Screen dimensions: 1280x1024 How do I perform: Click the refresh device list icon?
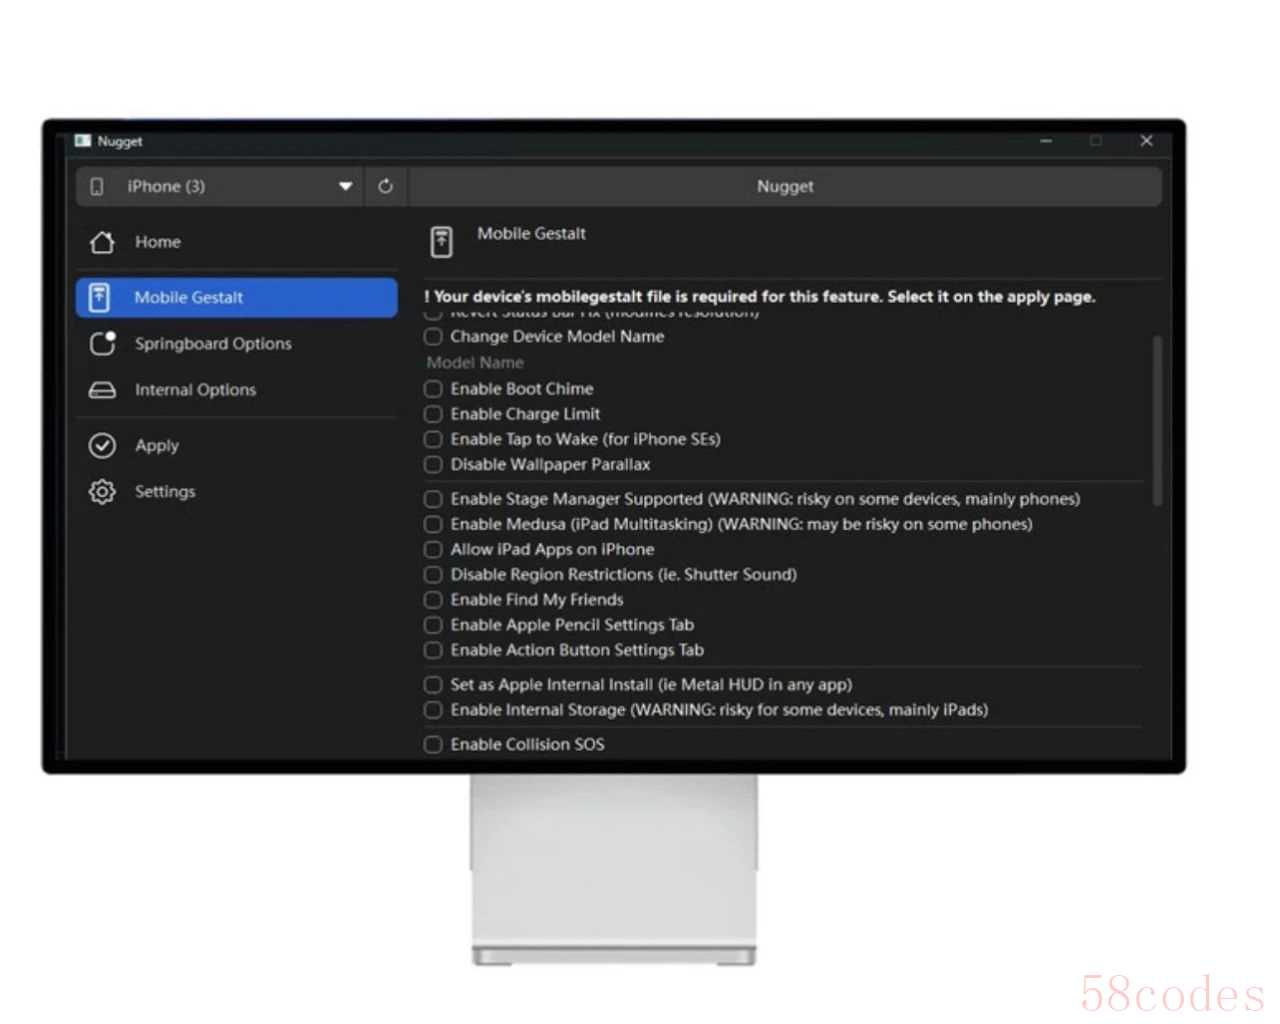385,186
